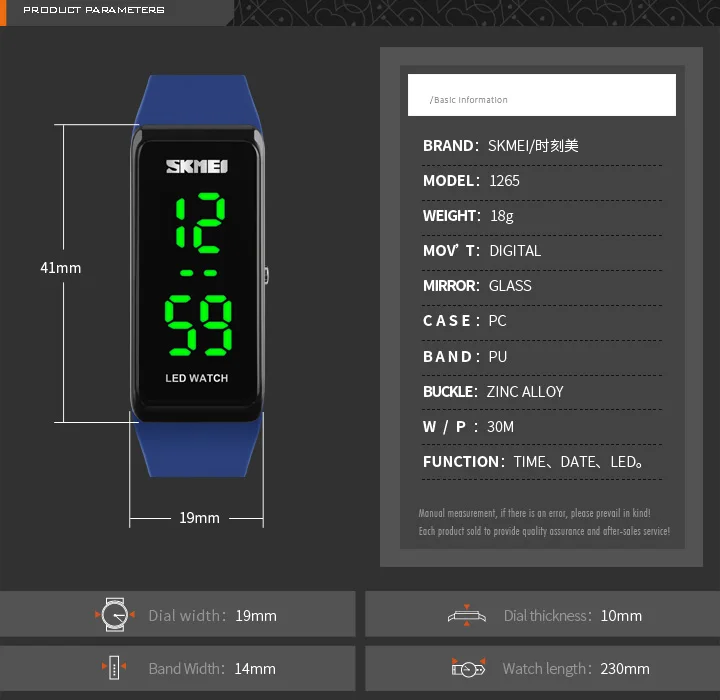Viewport: 720px width, 700px height.
Task: Click the 41mm height measurement label
Action: click(x=61, y=268)
